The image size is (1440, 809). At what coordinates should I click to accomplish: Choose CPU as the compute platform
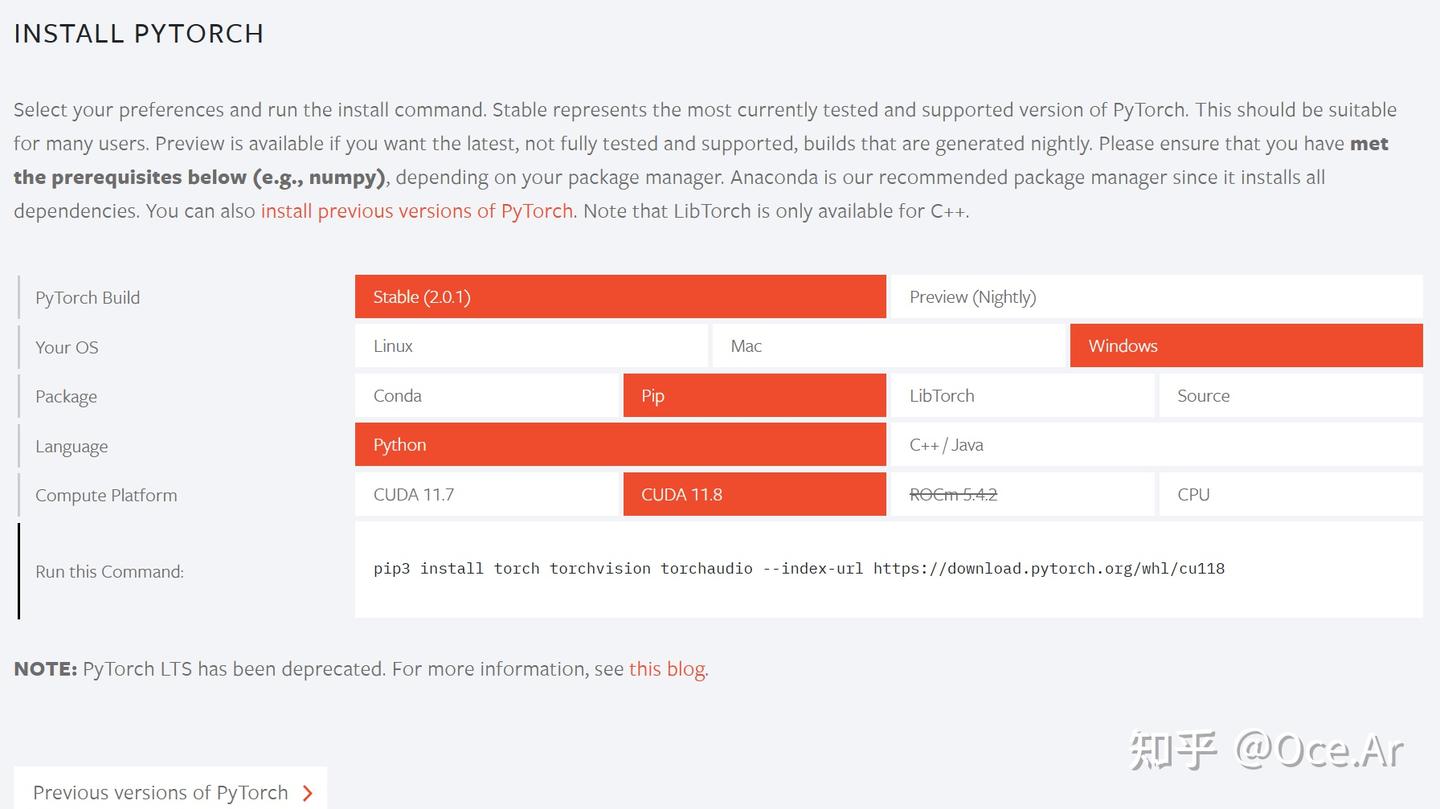[x=1290, y=495]
